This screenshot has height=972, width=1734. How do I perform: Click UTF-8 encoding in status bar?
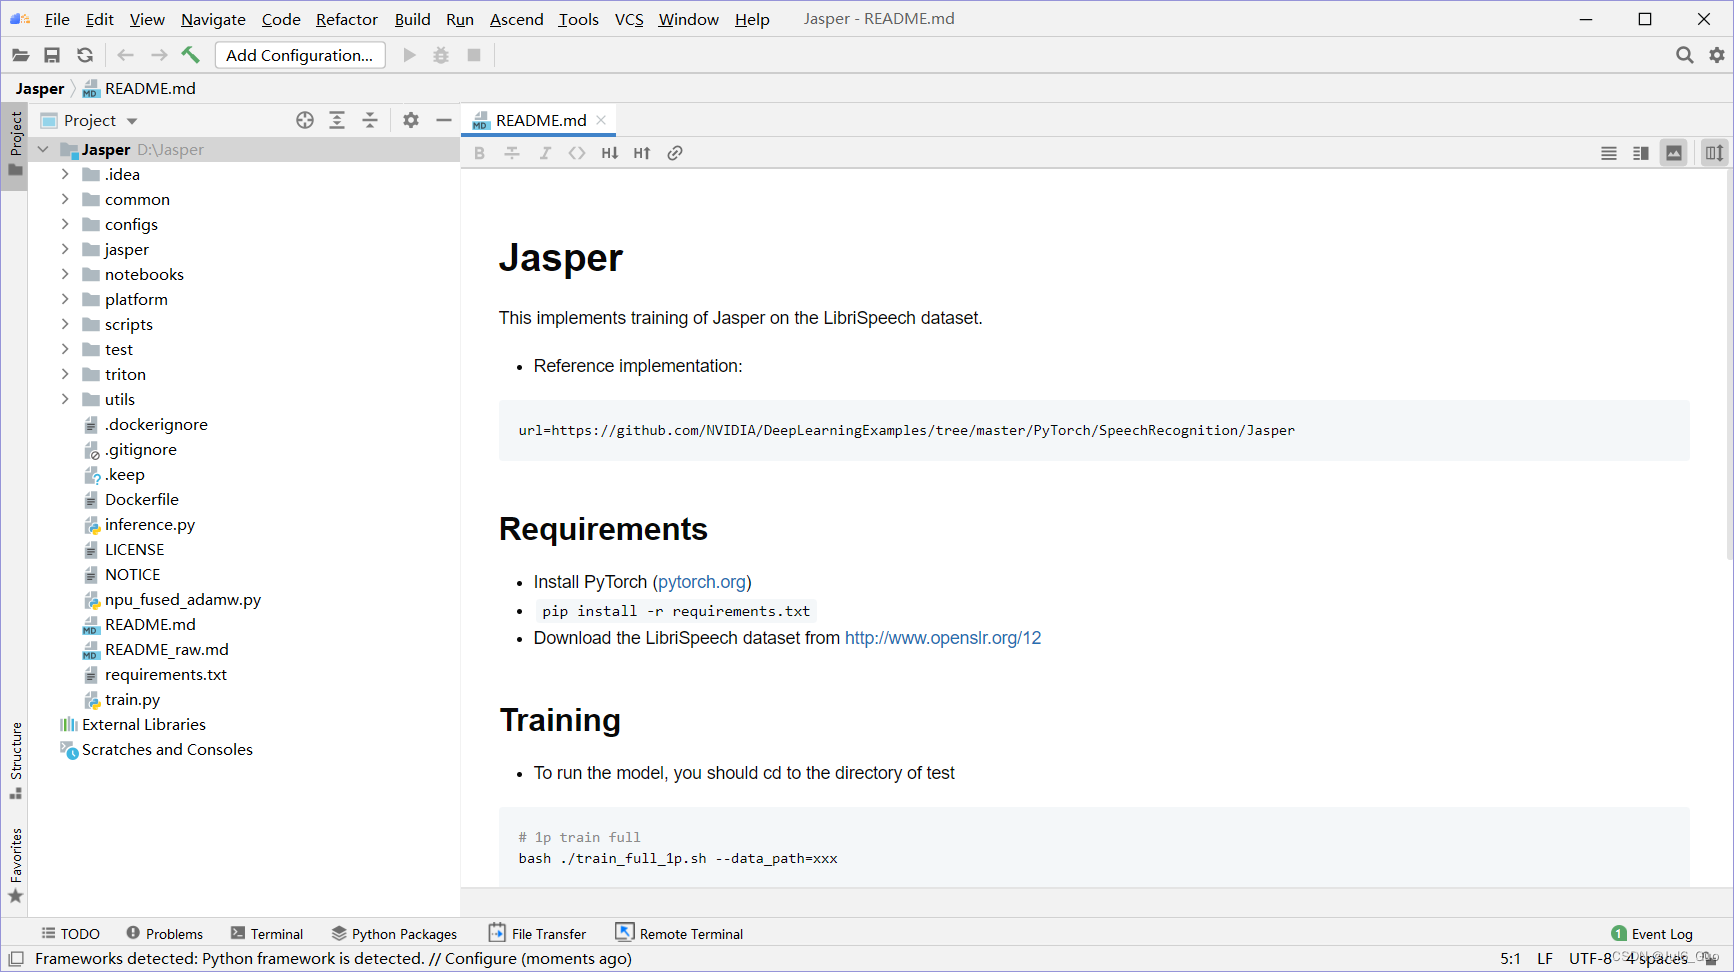1590,958
